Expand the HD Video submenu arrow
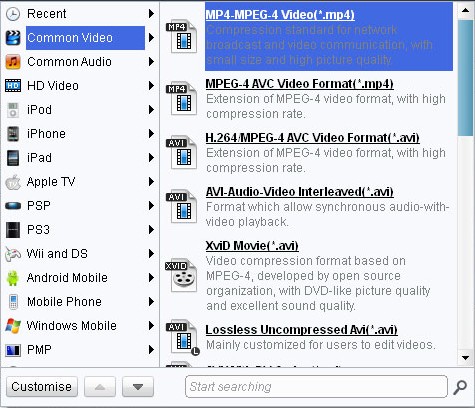The height and width of the screenshot is (408, 475). tap(151, 86)
